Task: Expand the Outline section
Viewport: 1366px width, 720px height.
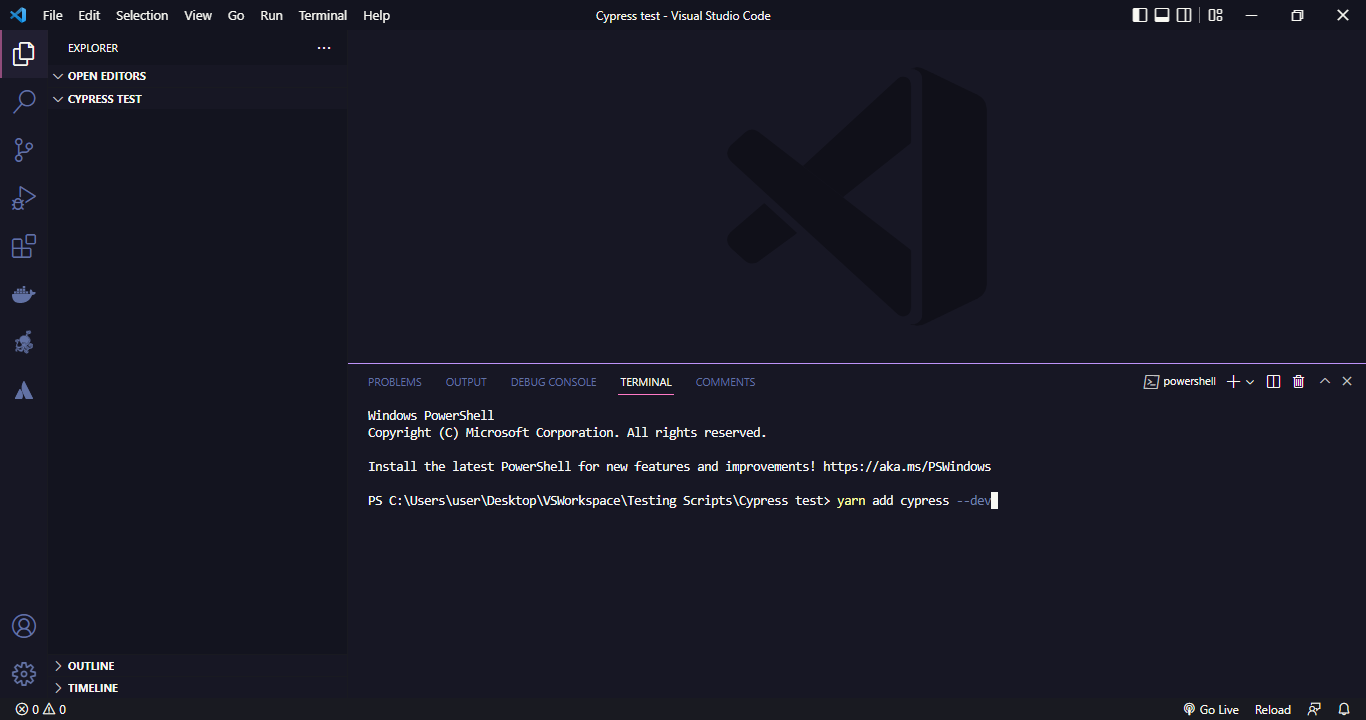Action: 90,666
